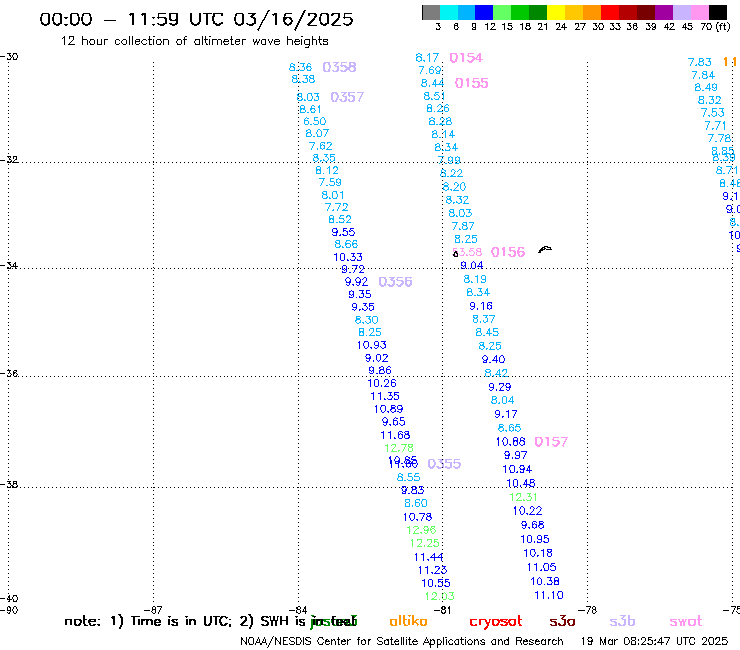Click the title '00:00 – 11:59 UTC 03/16/2025'
The height and width of the screenshot is (650, 740).
click(196, 19)
